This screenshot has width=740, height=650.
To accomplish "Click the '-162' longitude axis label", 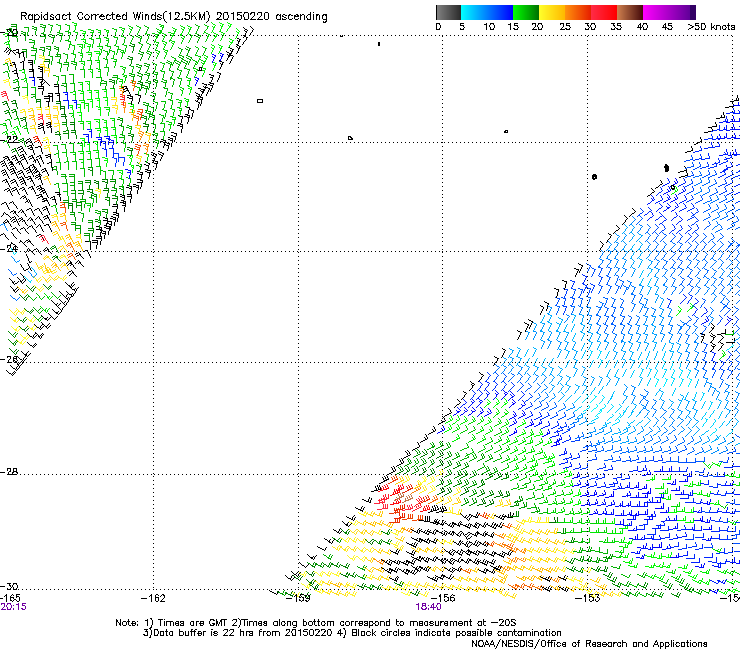I will pyautogui.click(x=153, y=598).
